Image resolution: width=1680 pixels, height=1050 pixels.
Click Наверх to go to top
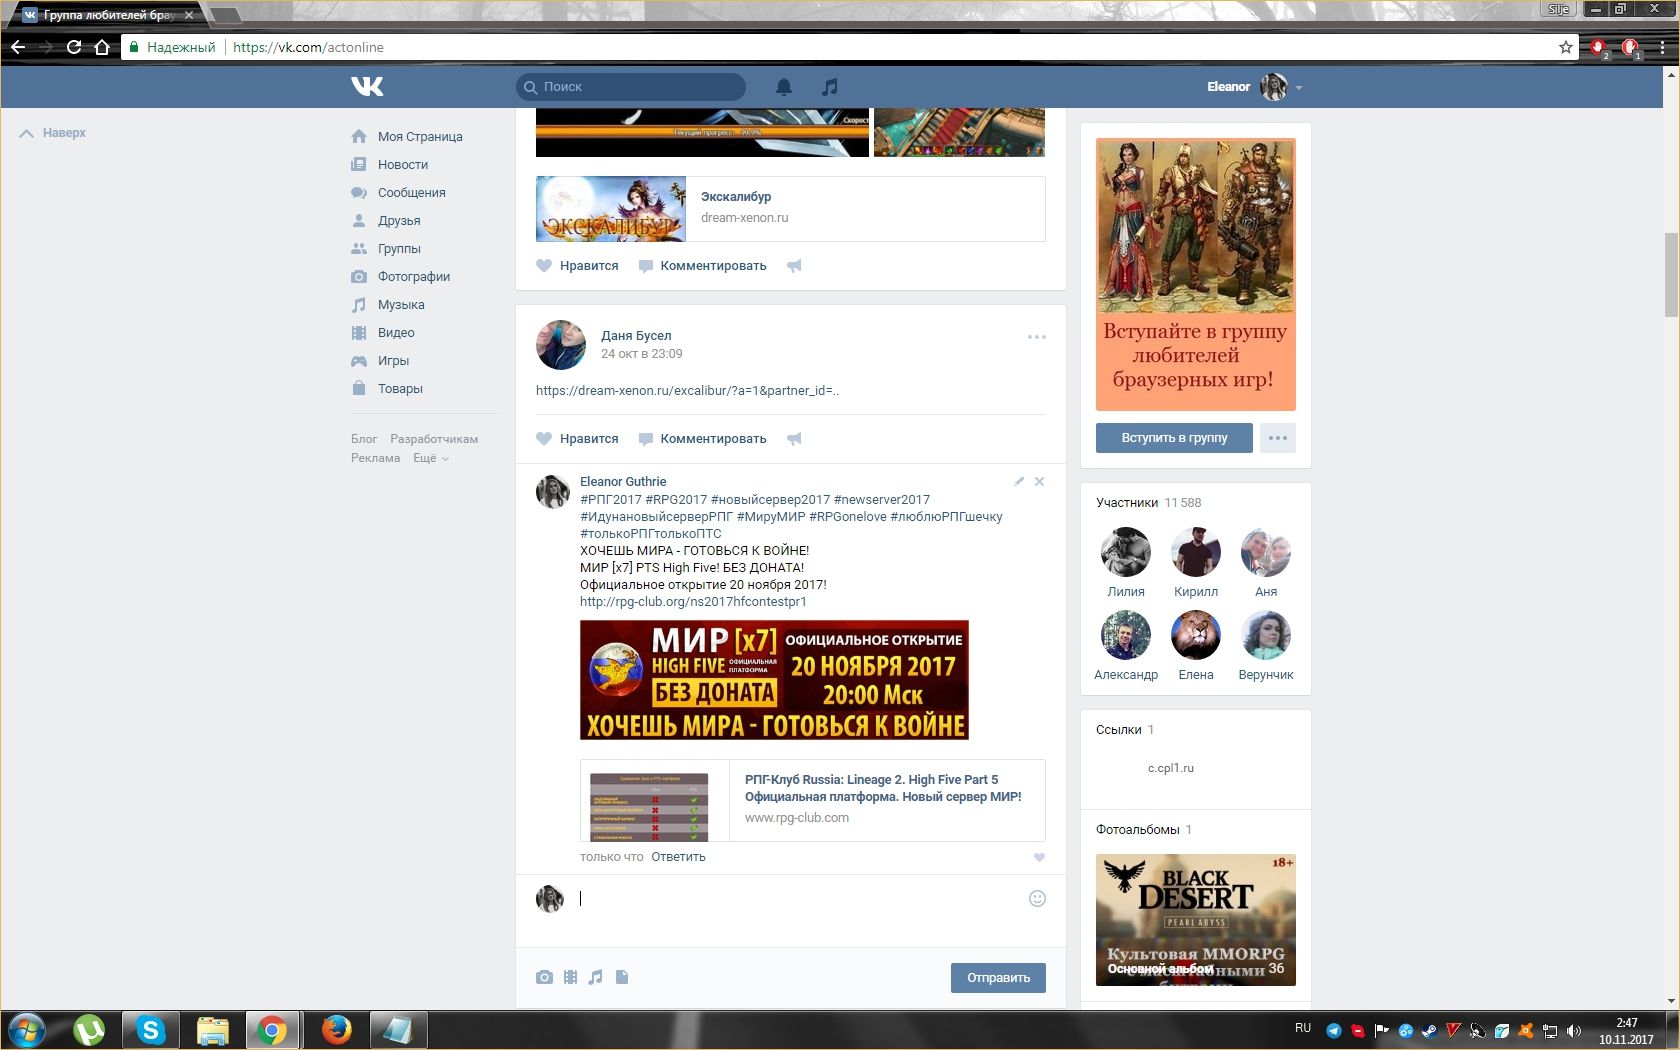[x=53, y=133]
